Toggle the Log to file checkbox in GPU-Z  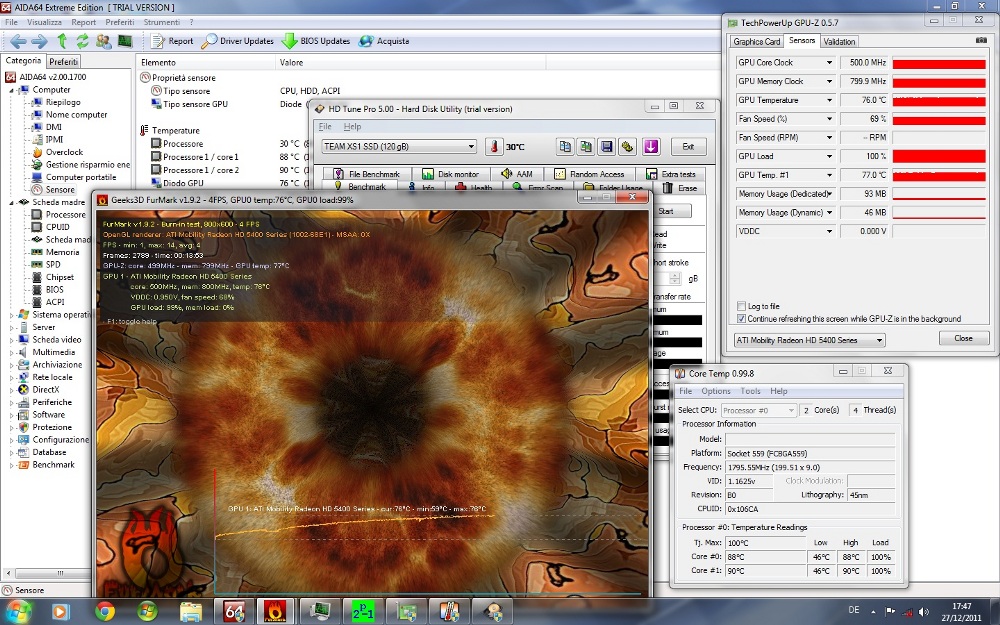click(741, 306)
